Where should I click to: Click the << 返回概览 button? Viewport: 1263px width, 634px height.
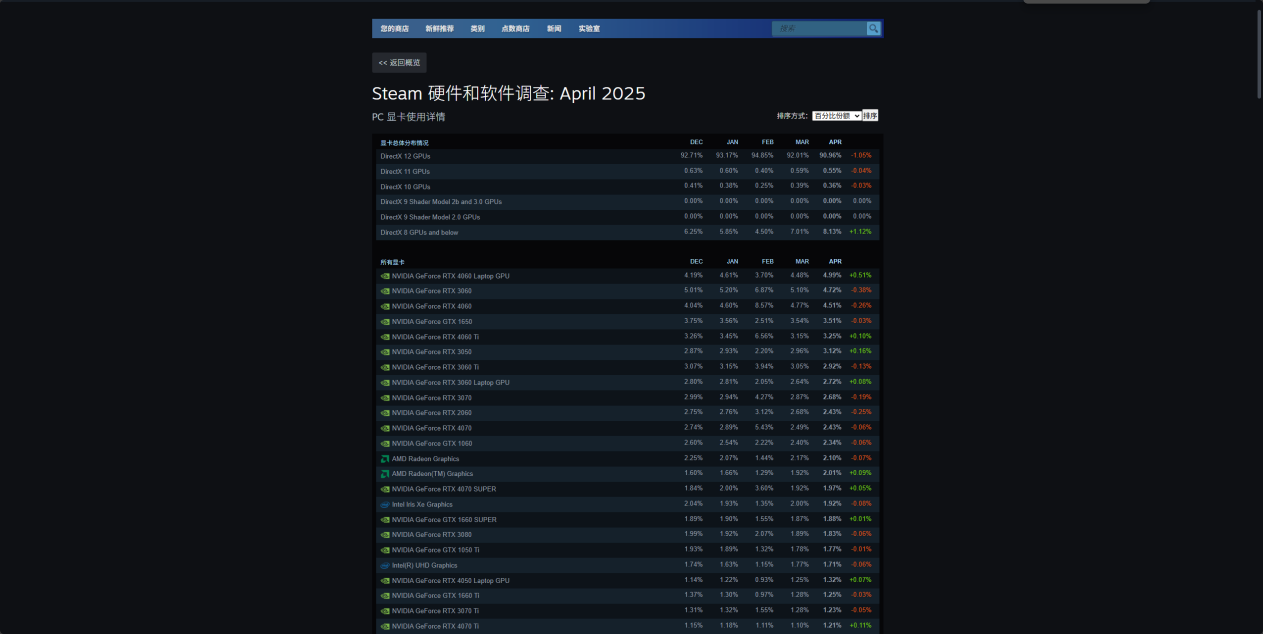(399, 63)
